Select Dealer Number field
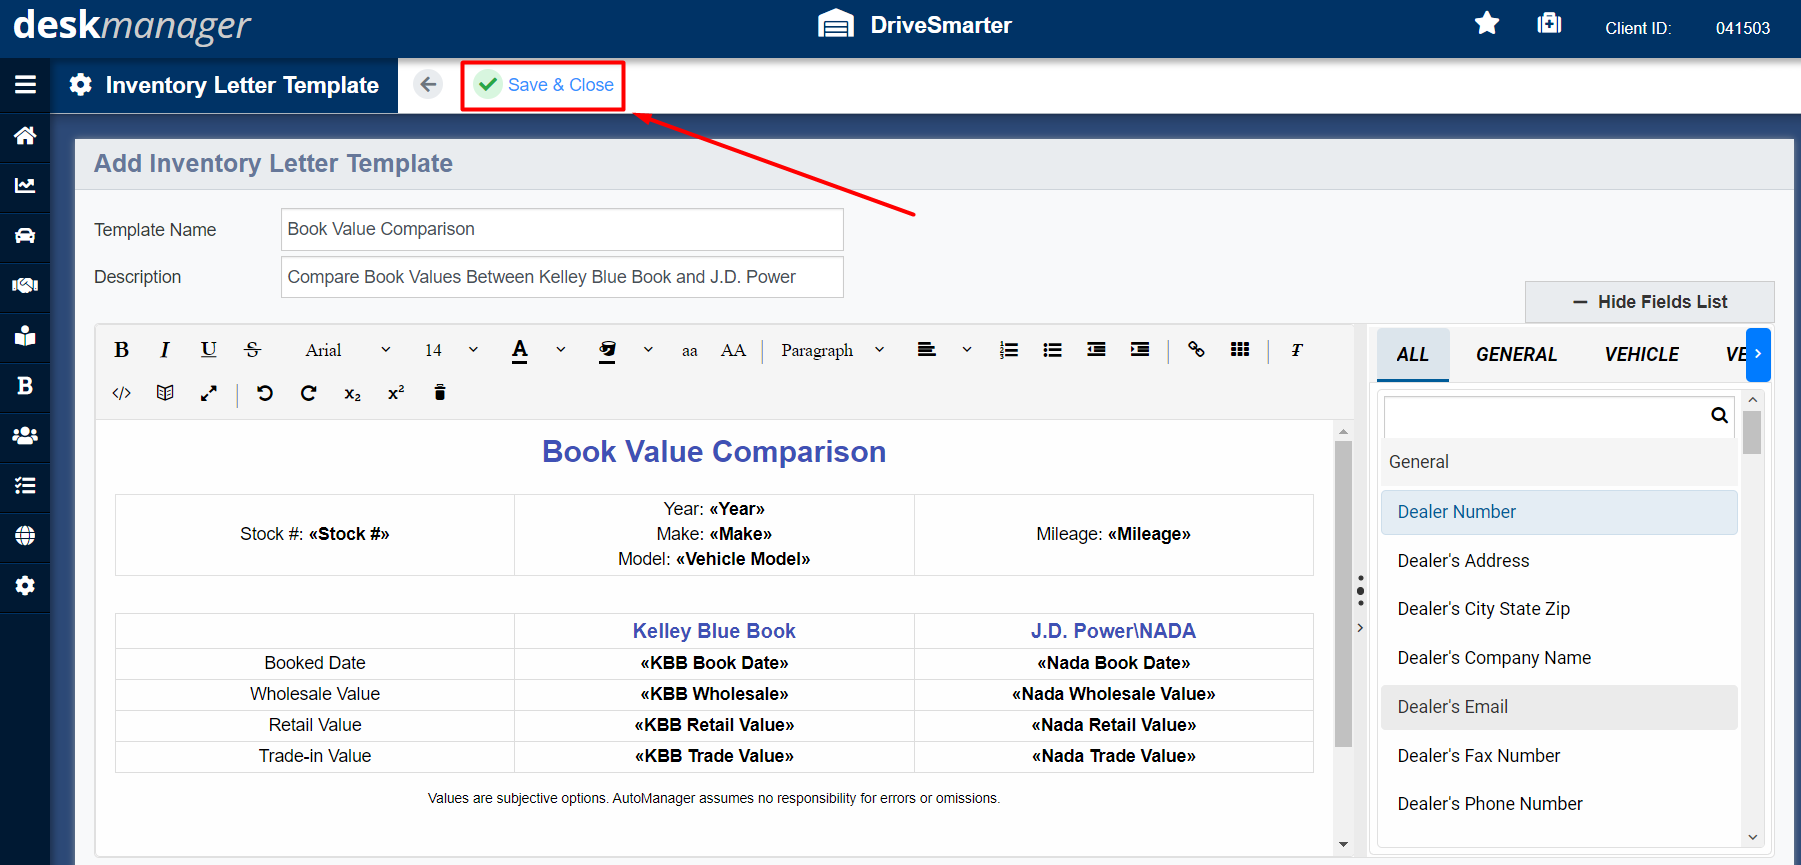Image resolution: width=1801 pixels, height=865 pixels. [x=1559, y=512]
